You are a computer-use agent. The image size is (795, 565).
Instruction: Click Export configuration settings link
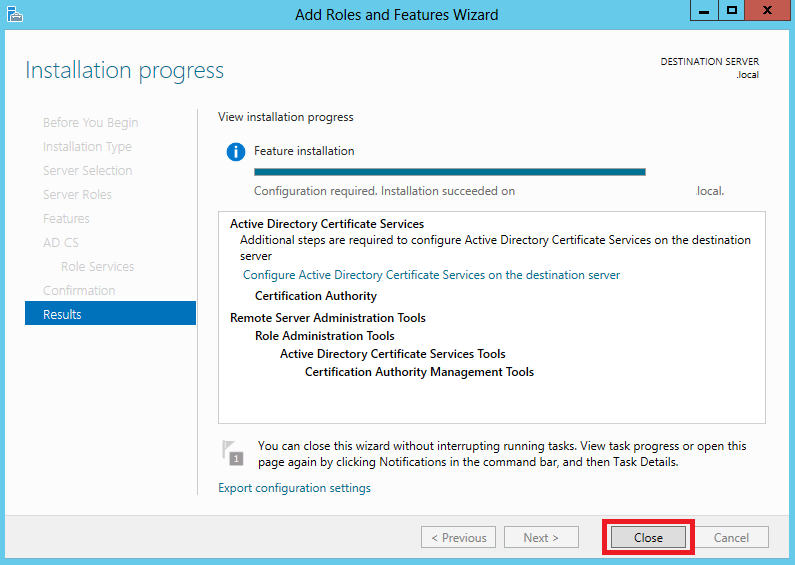click(295, 488)
